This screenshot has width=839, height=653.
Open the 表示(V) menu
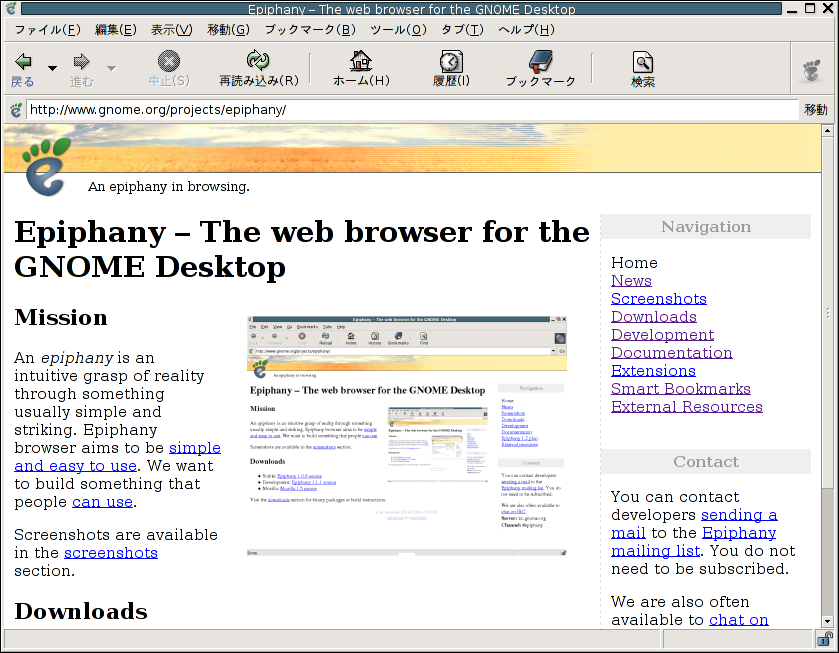[x=171, y=30]
